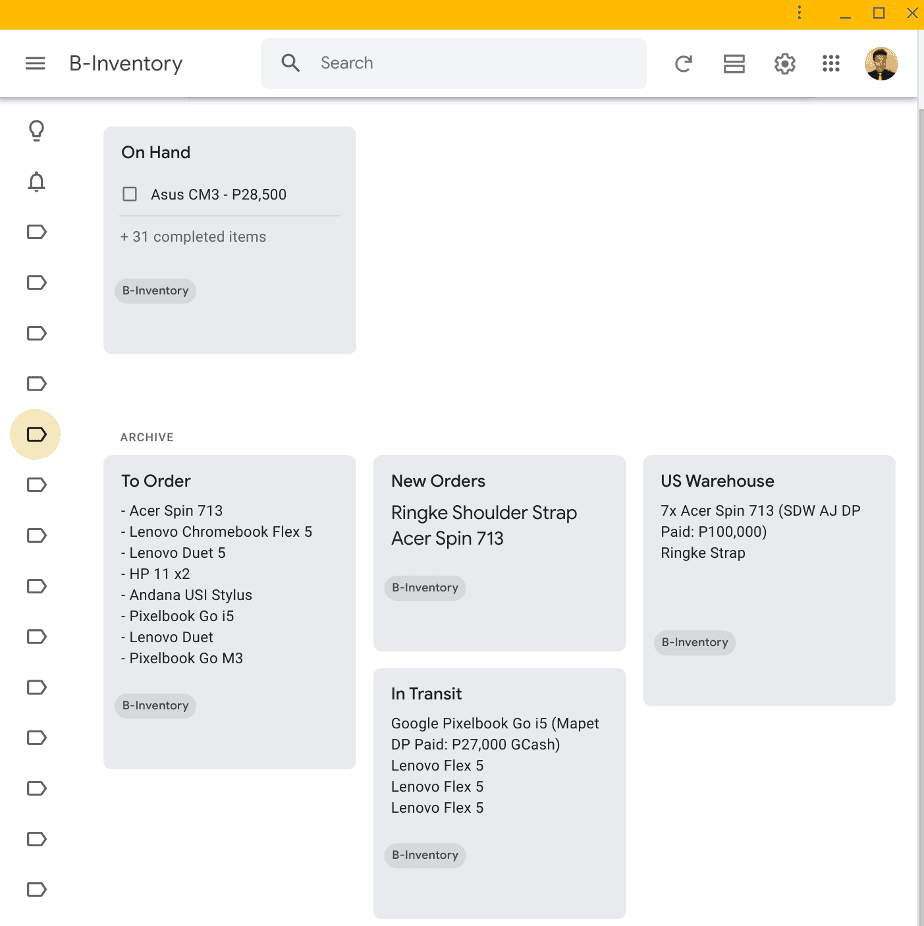Switch to list view layout
This screenshot has height=926, width=924.
(734, 63)
